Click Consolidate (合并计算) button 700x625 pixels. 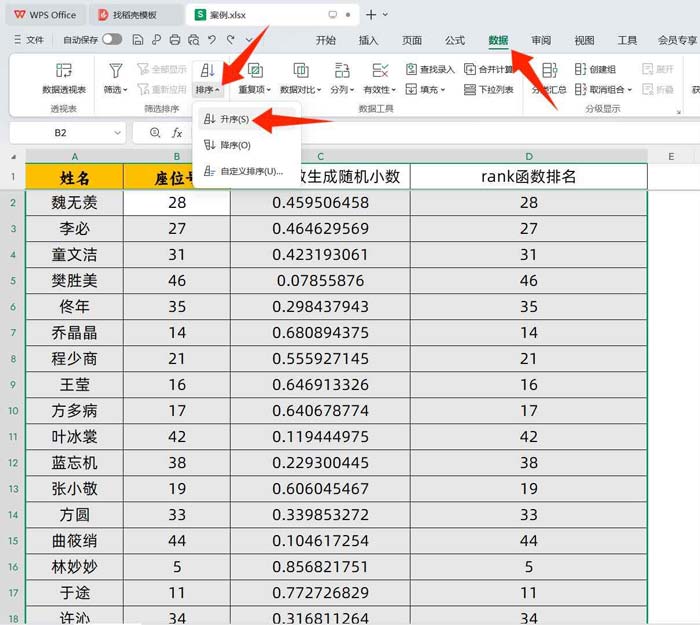(489, 69)
